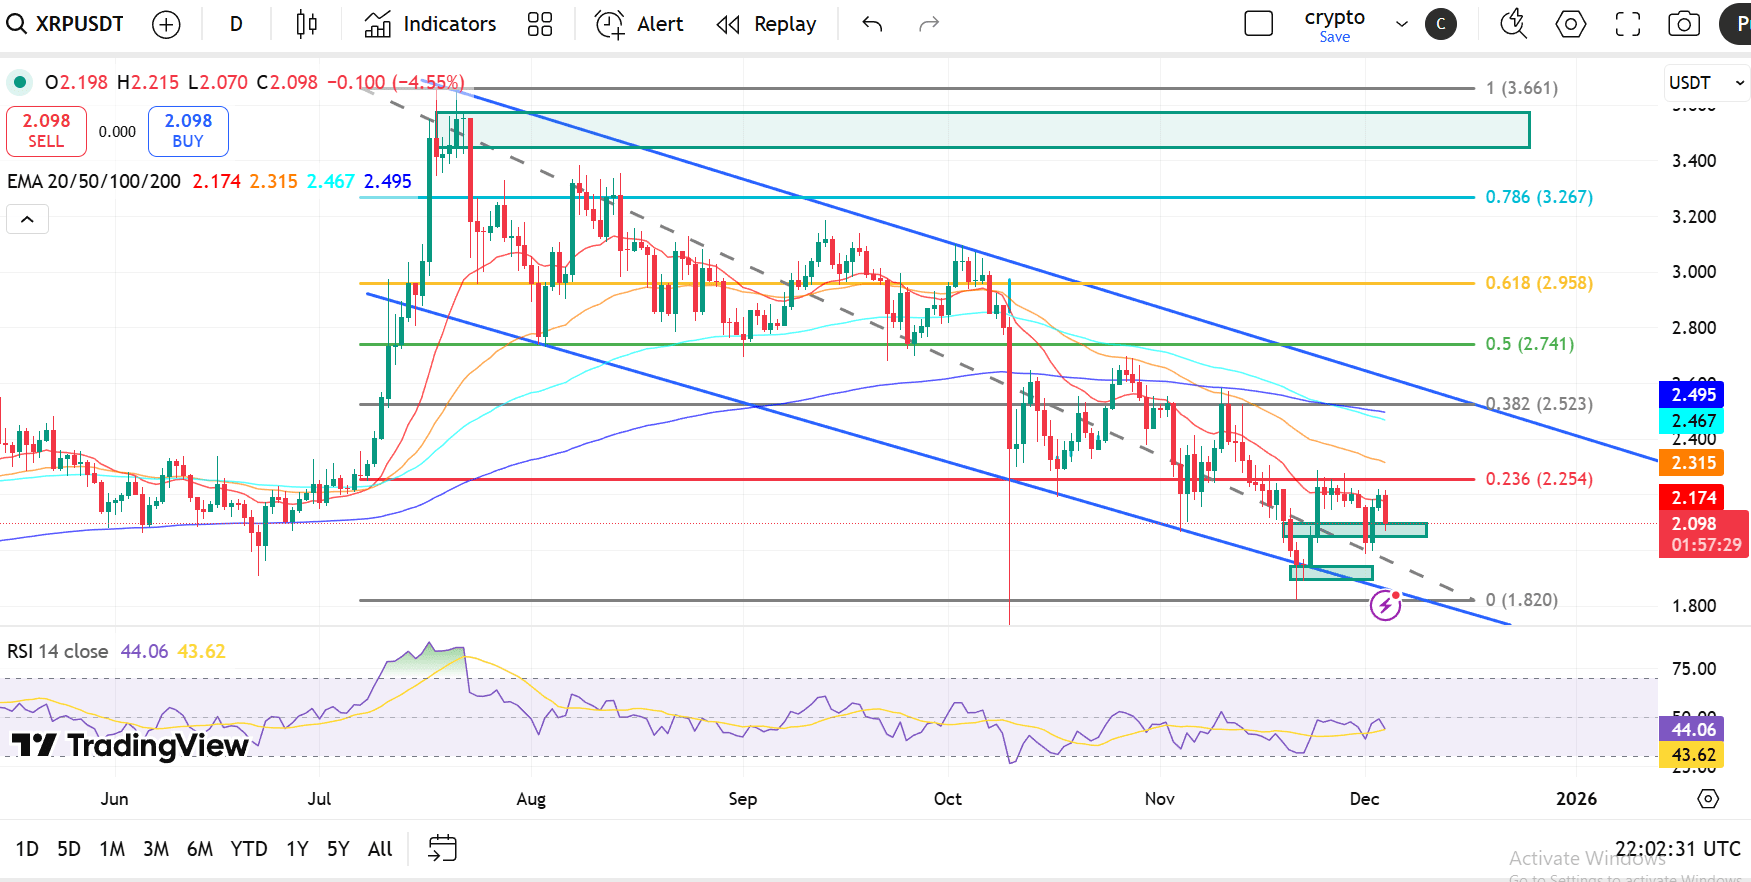The width and height of the screenshot is (1751, 882).
Task: Open time zone 22:02:31 UTC
Action: point(1678,849)
